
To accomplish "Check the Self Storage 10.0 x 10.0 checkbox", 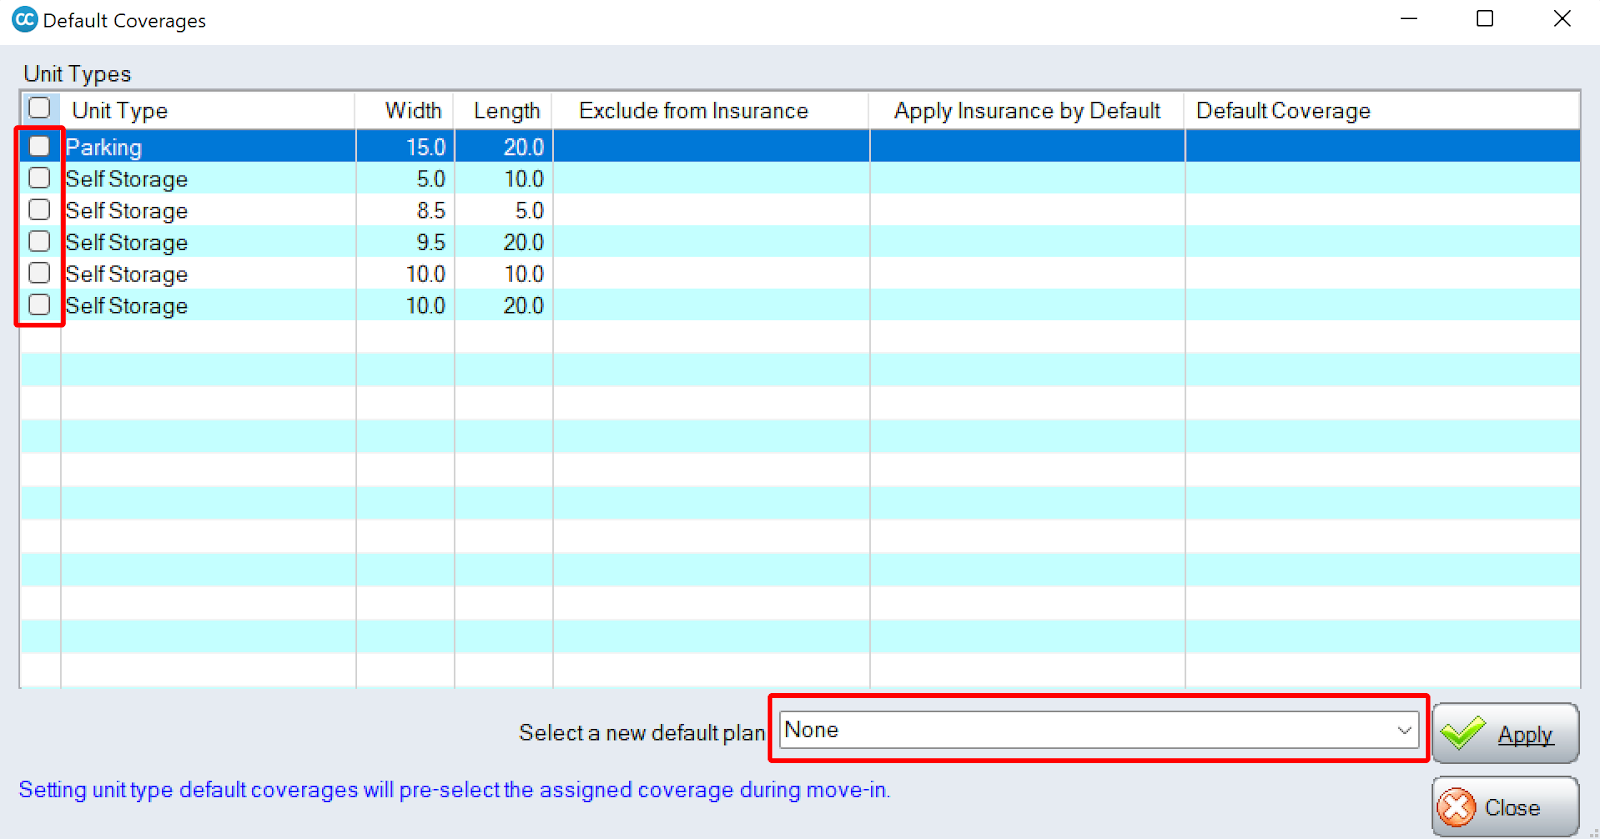I will [39, 273].
